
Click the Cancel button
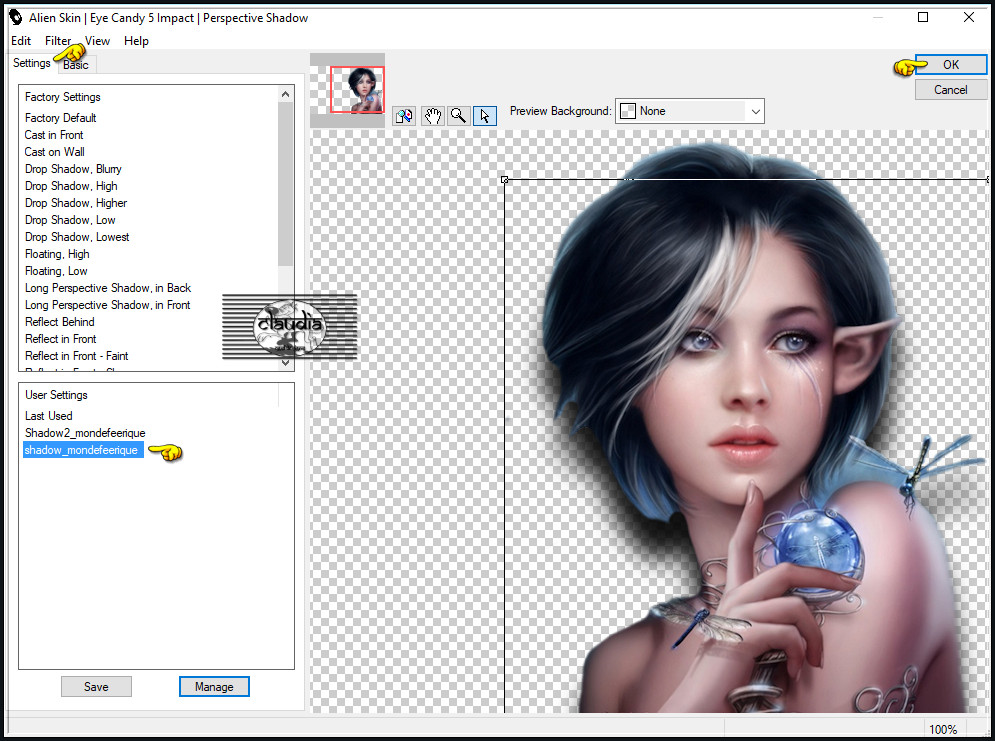pos(951,90)
